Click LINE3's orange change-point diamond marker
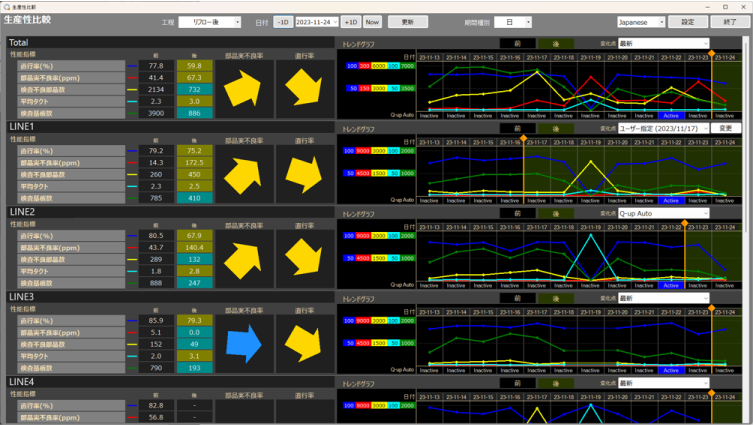This screenshot has height=425, width=753. click(x=712, y=308)
